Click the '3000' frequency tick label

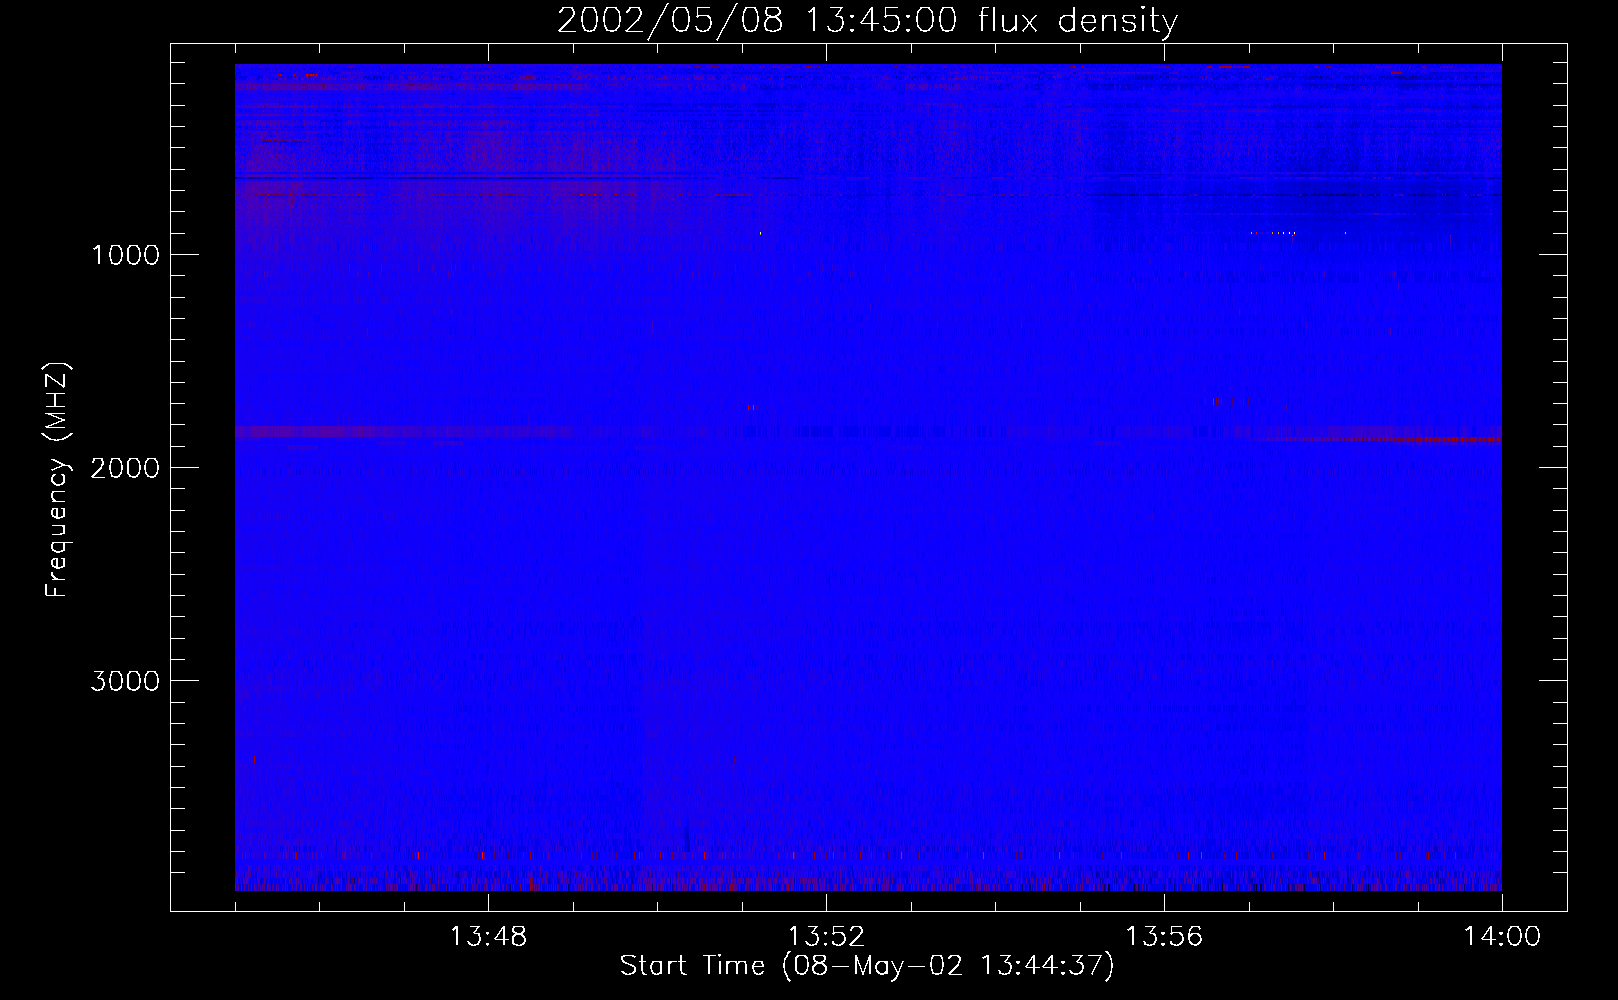(x=125, y=681)
